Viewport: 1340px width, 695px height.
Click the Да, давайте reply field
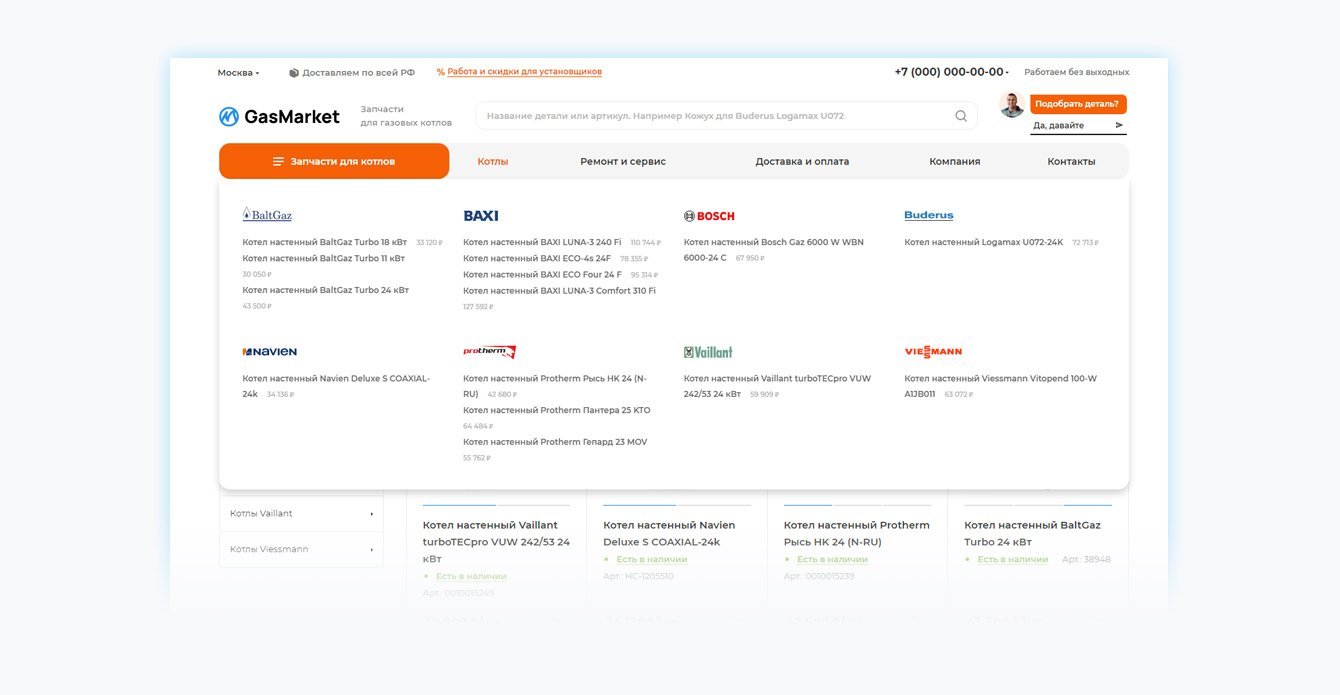1078,126
